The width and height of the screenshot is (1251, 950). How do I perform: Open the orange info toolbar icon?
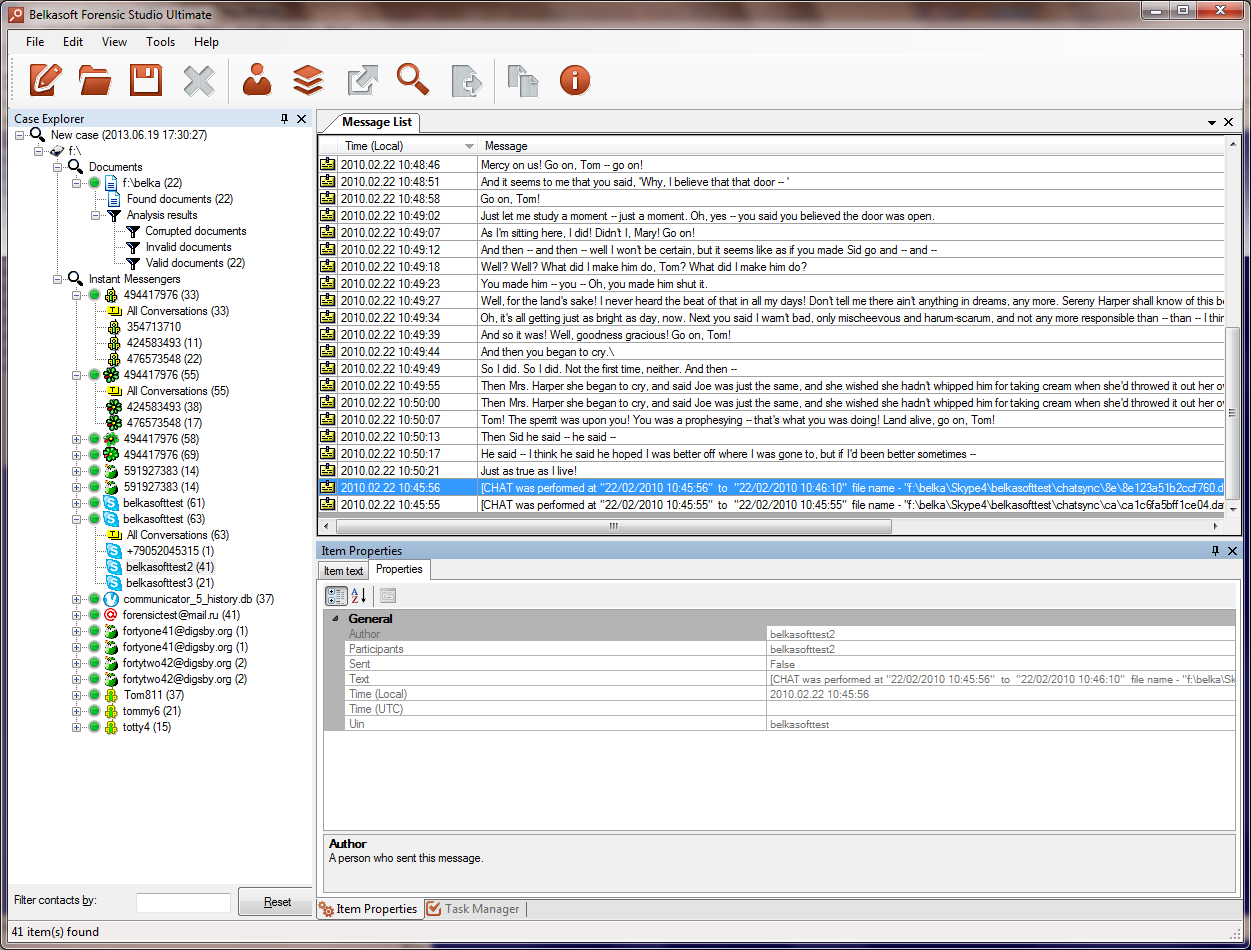[575, 80]
